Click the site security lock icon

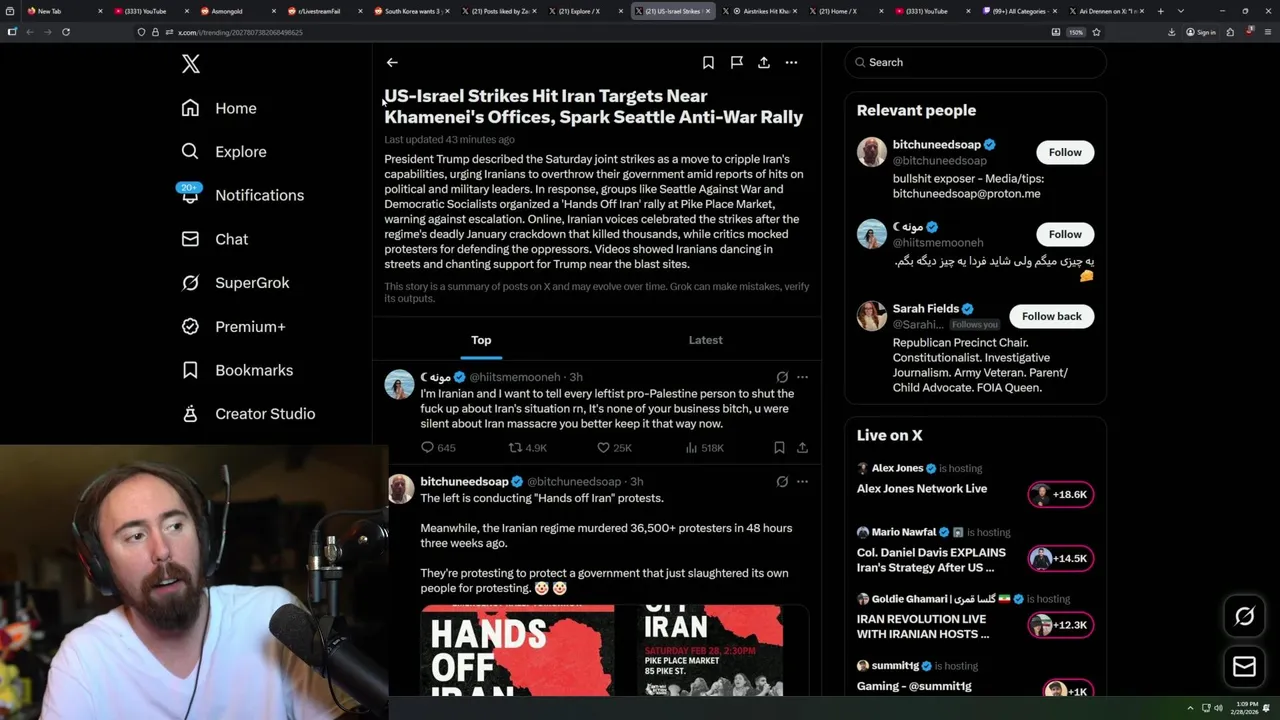pyautogui.click(x=155, y=32)
